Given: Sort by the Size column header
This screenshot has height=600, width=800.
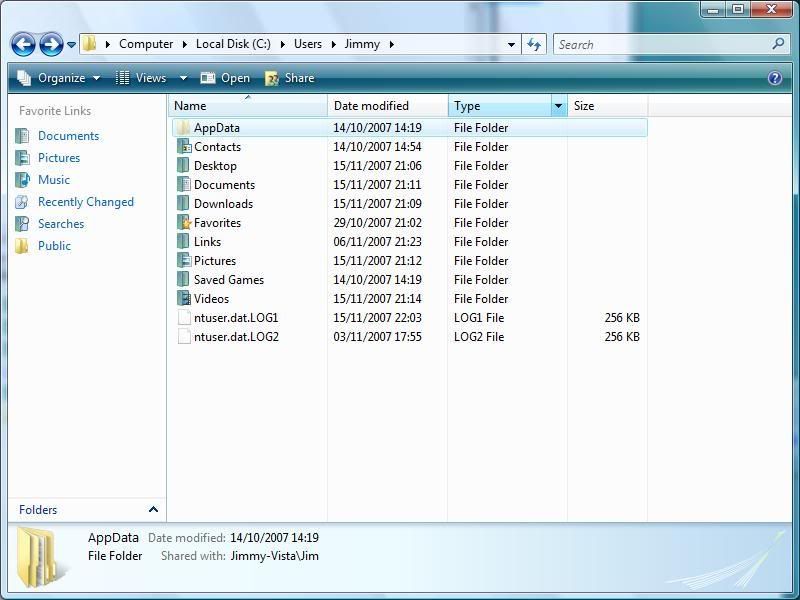Looking at the screenshot, I should click(x=608, y=106).
